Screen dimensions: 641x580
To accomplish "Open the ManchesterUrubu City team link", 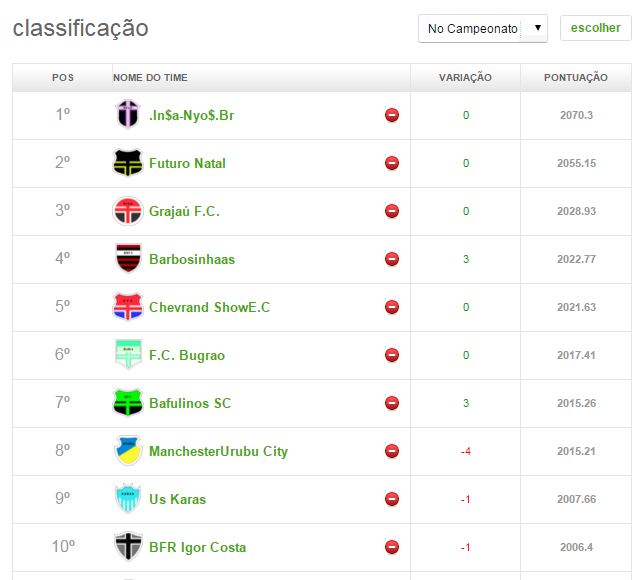I will tap(218, 451).
